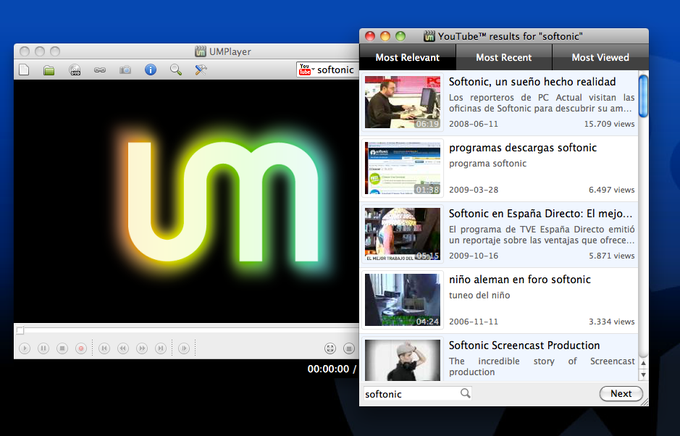Viewport: 680px width, 436px height.
Task: Open a URL with the chain link icon
Action: click(100, 70)
